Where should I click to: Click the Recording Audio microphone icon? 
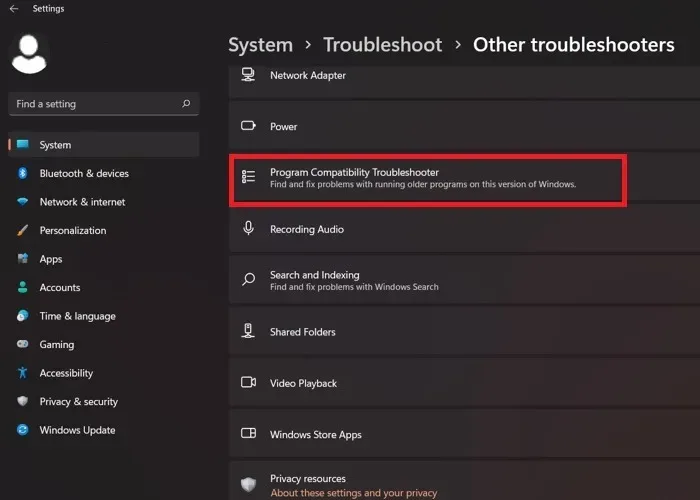pos(248,228)
